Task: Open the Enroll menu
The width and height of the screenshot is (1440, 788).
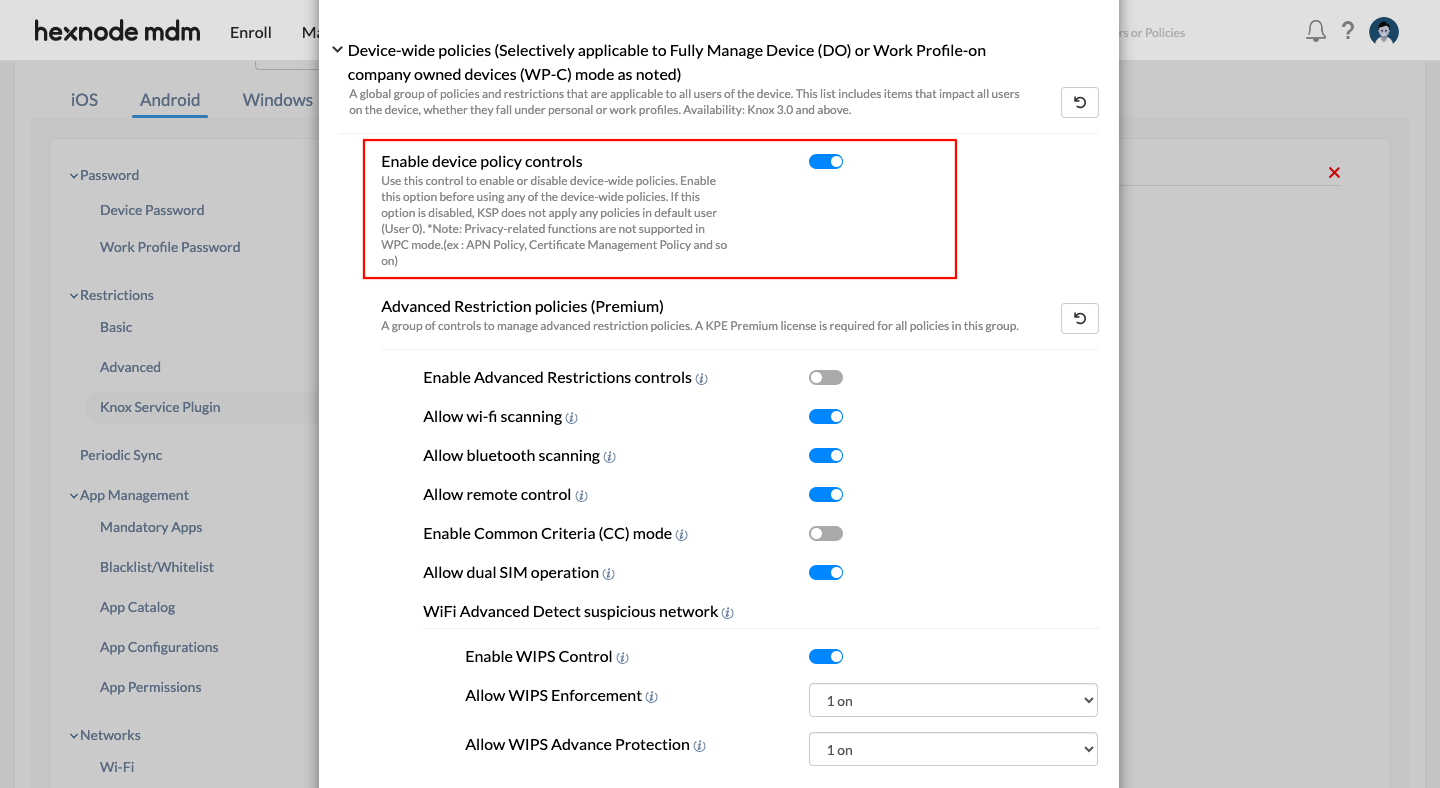Action: 251,32
